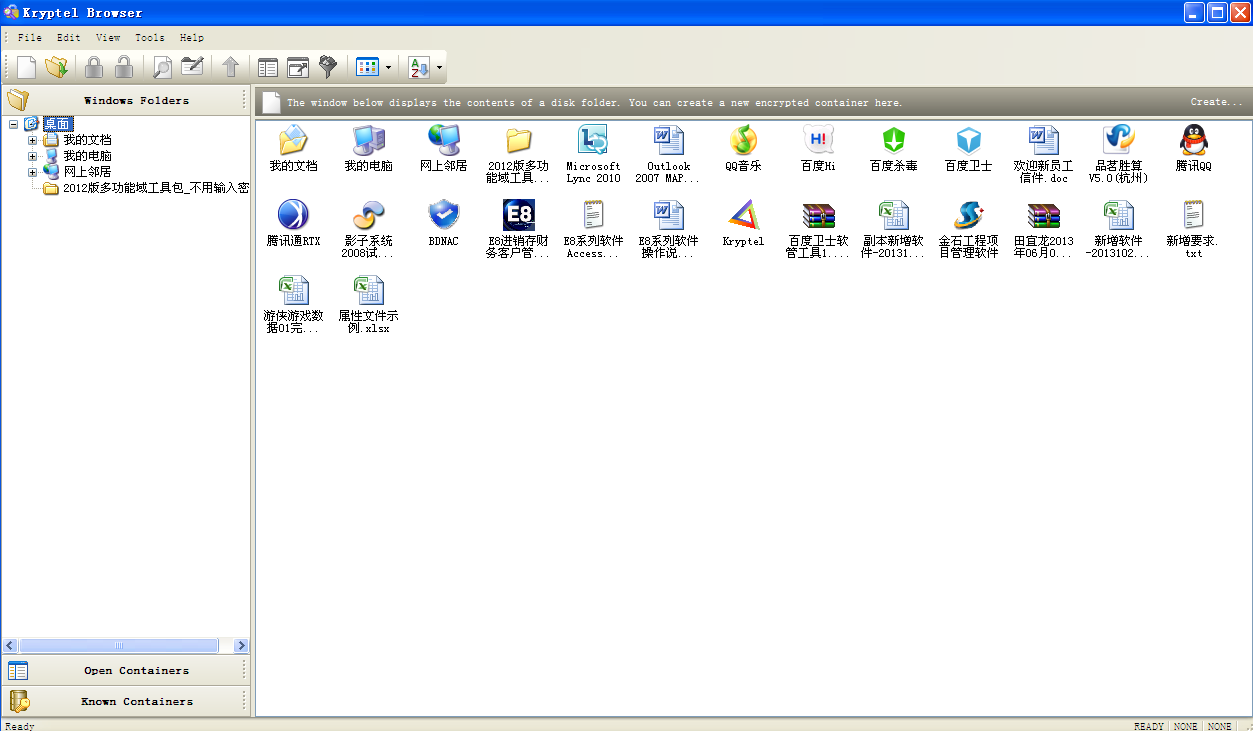Open the File menu
This screenshot has height=731, width=1253.
coord(30,38)
